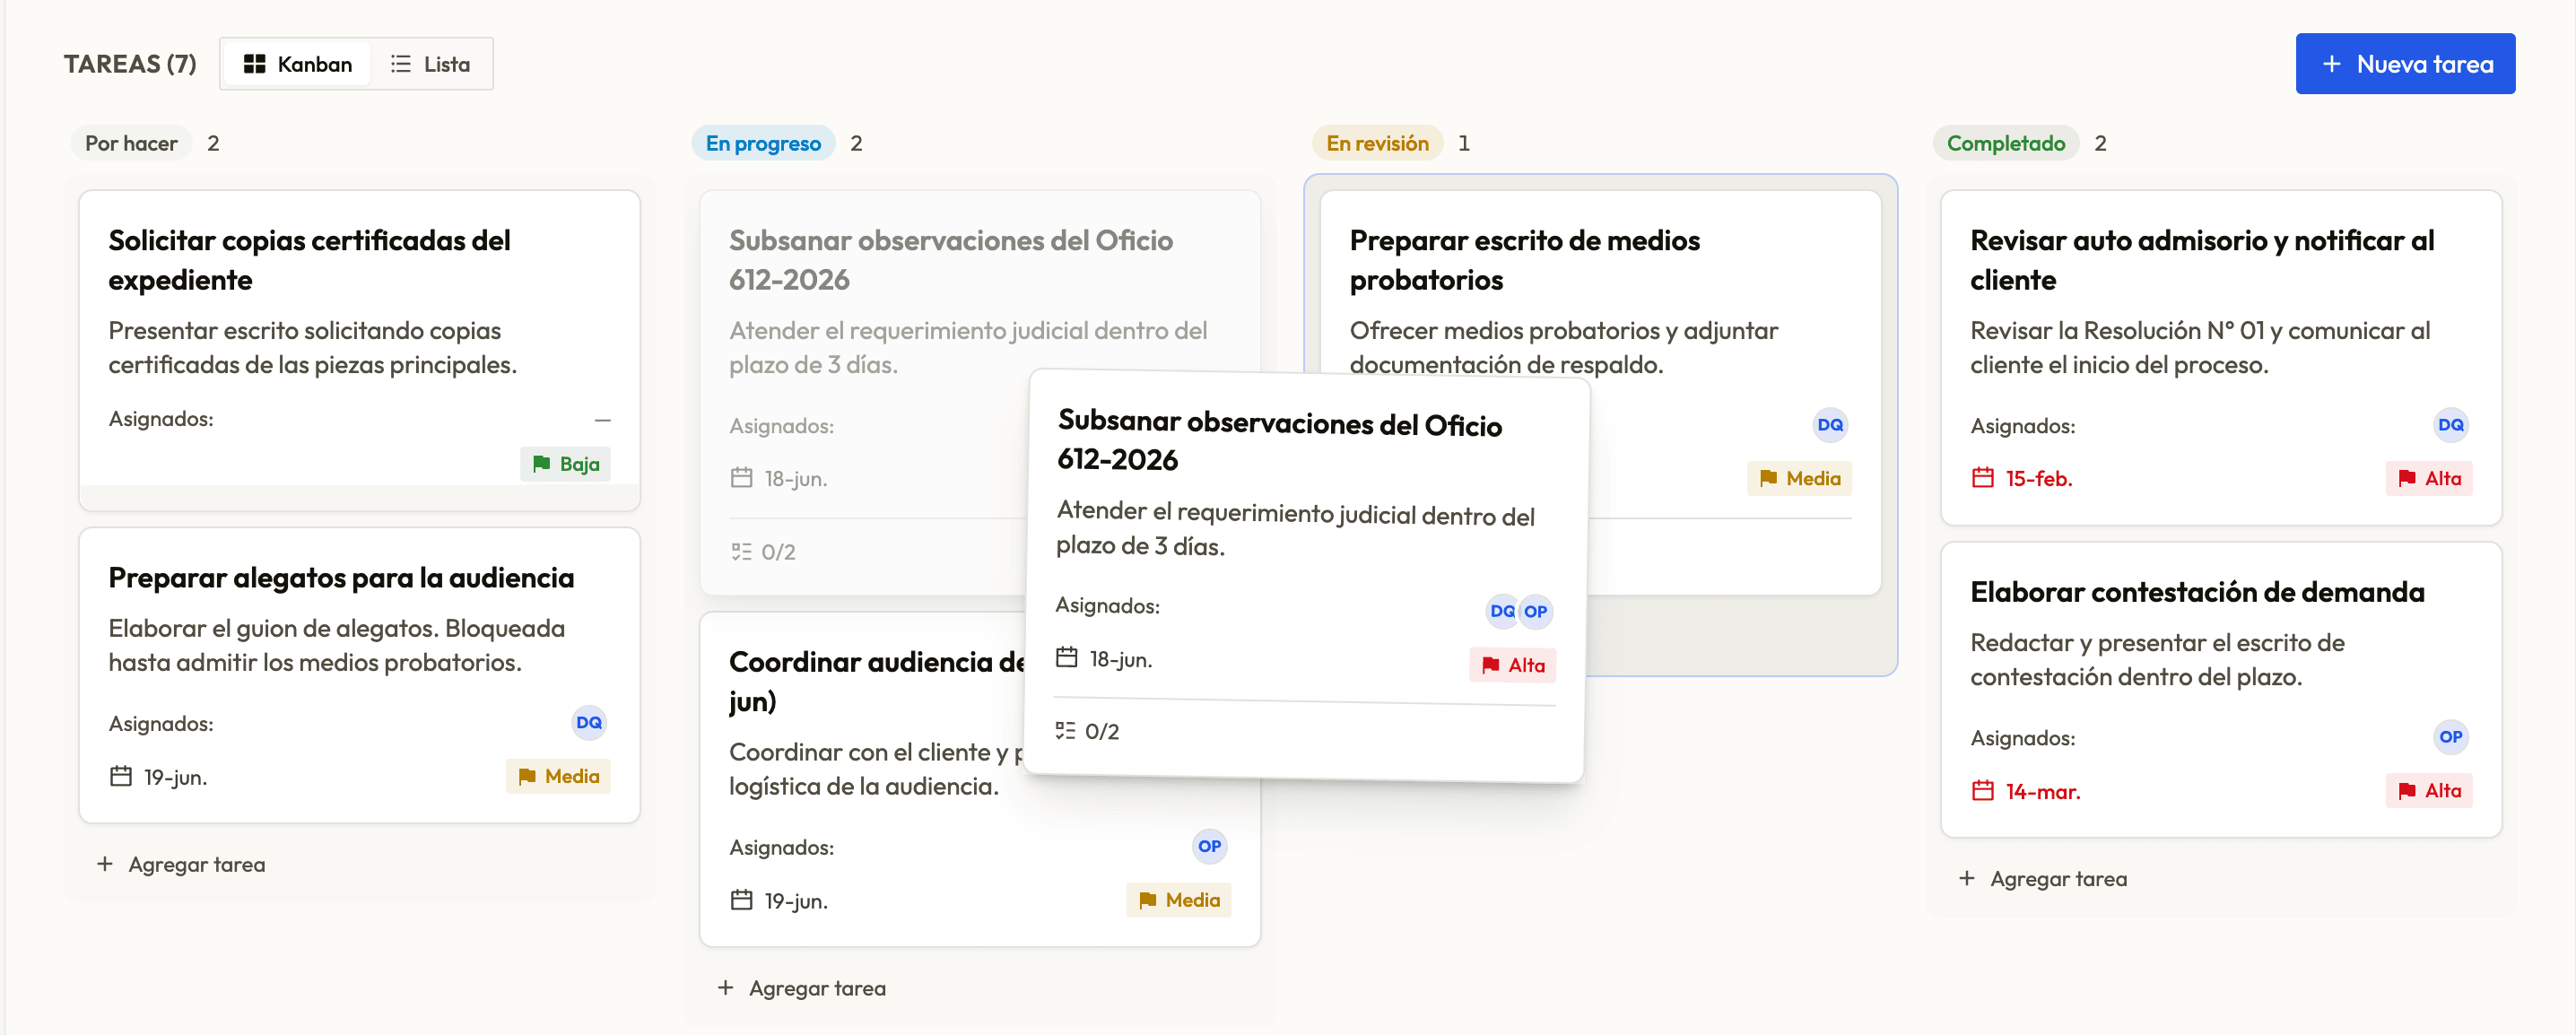The height and width of the screenshot is (1035, 2576).
Task: Click OP avatar on Elaborar contestación card
Action: click(x=2450, y=737)
